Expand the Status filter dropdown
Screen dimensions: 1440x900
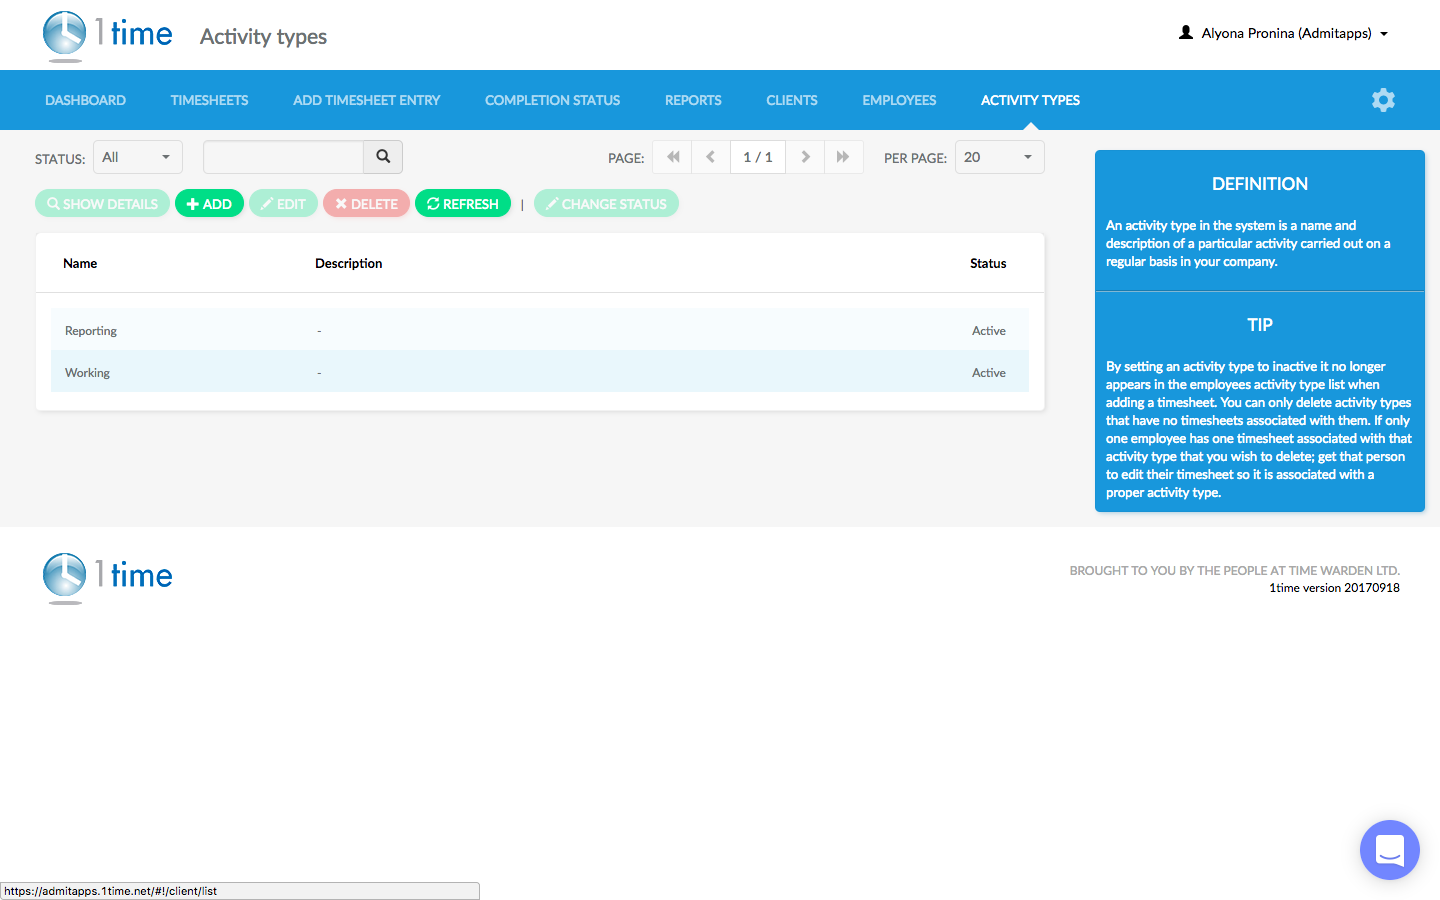coord(138,157)
